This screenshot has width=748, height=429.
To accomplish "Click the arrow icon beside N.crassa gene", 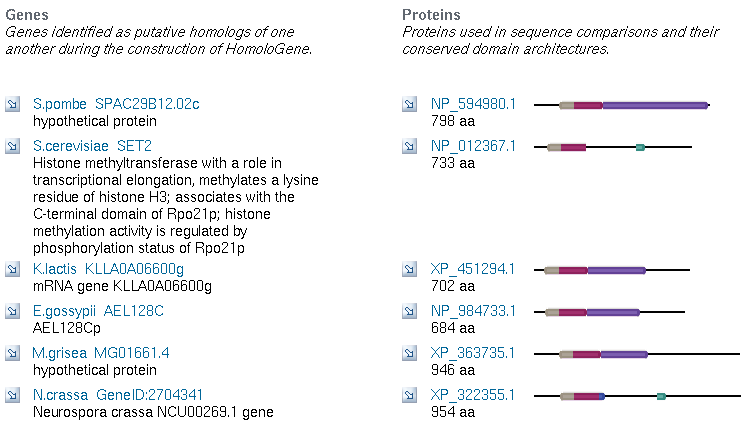I will [x=12, y=395].
